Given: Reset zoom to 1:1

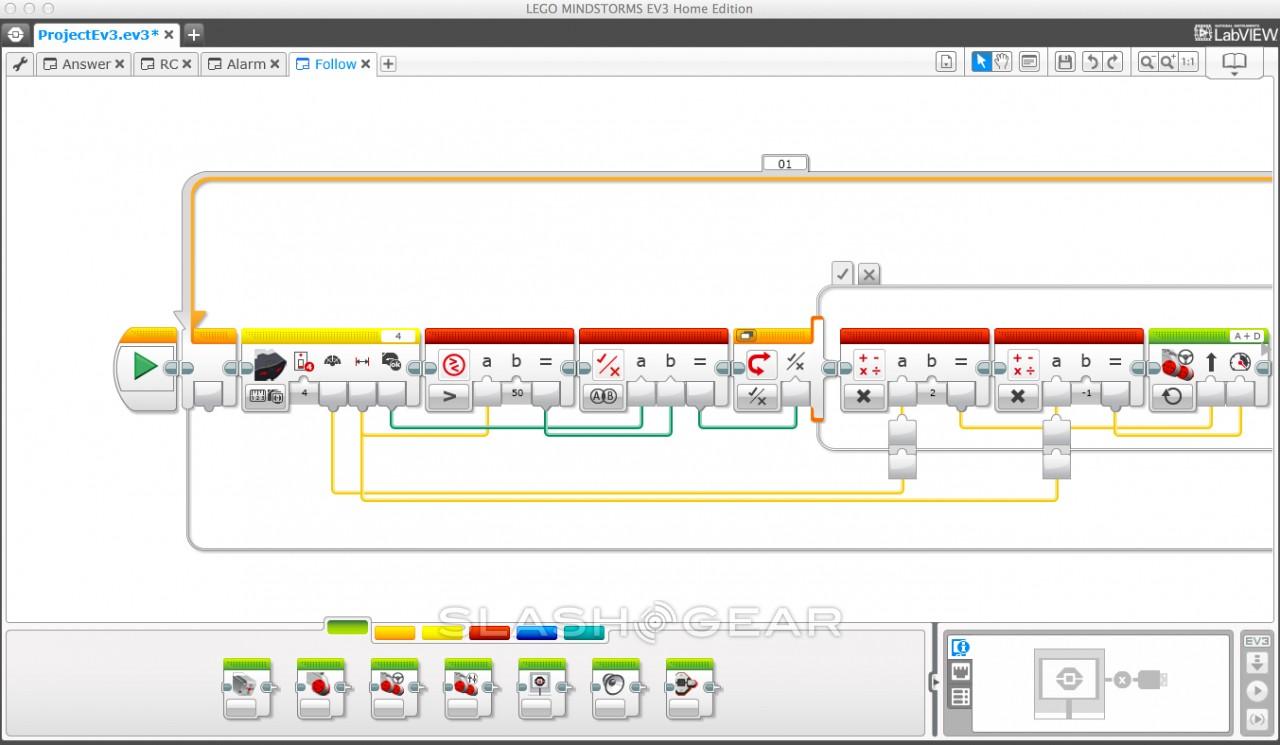Looking at the screenshot, I should 1188,62.
